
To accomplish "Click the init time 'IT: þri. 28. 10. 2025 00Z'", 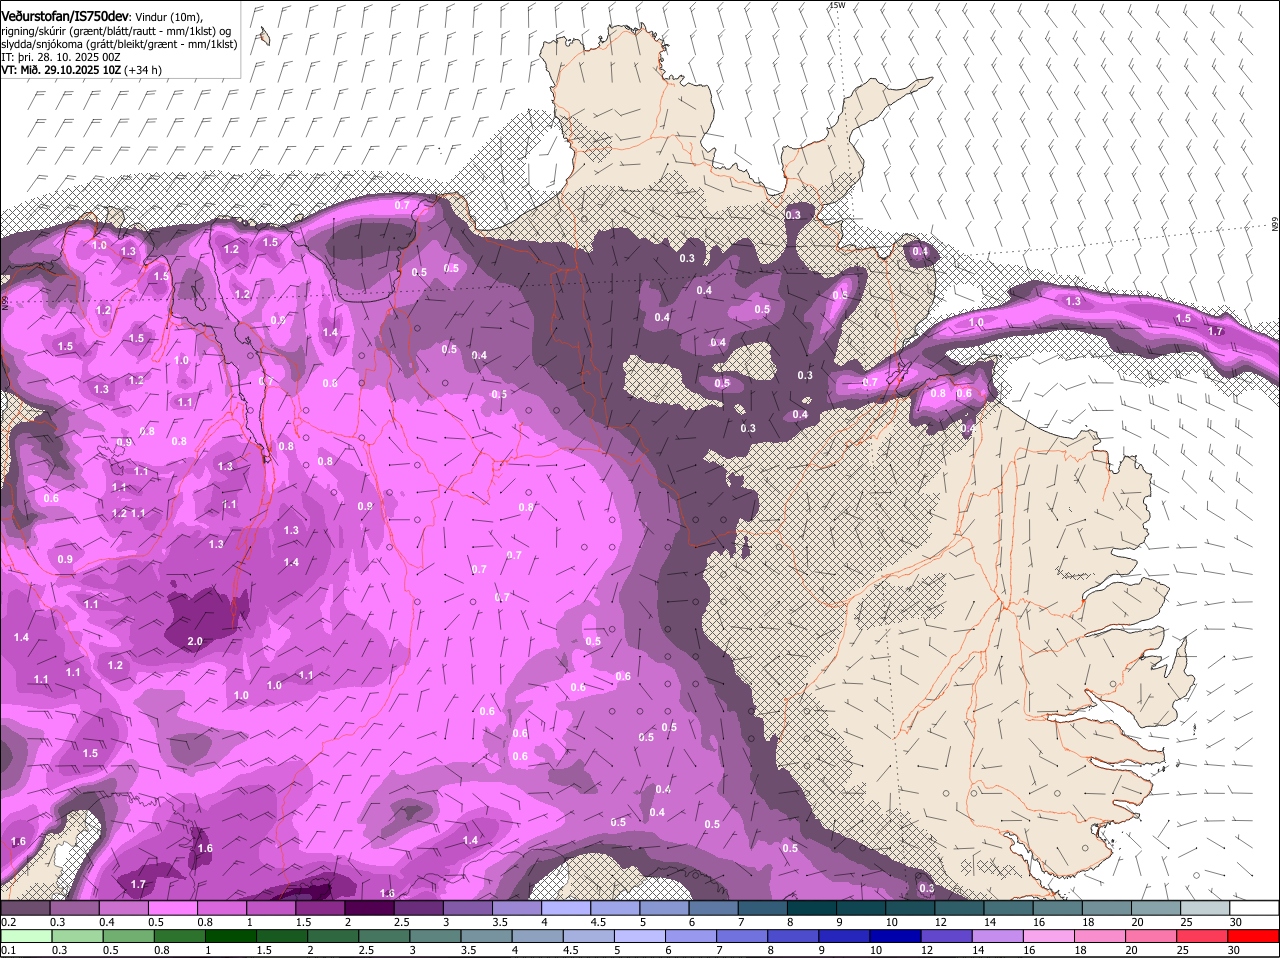I will pyautogui.click(x=61, y=57).
